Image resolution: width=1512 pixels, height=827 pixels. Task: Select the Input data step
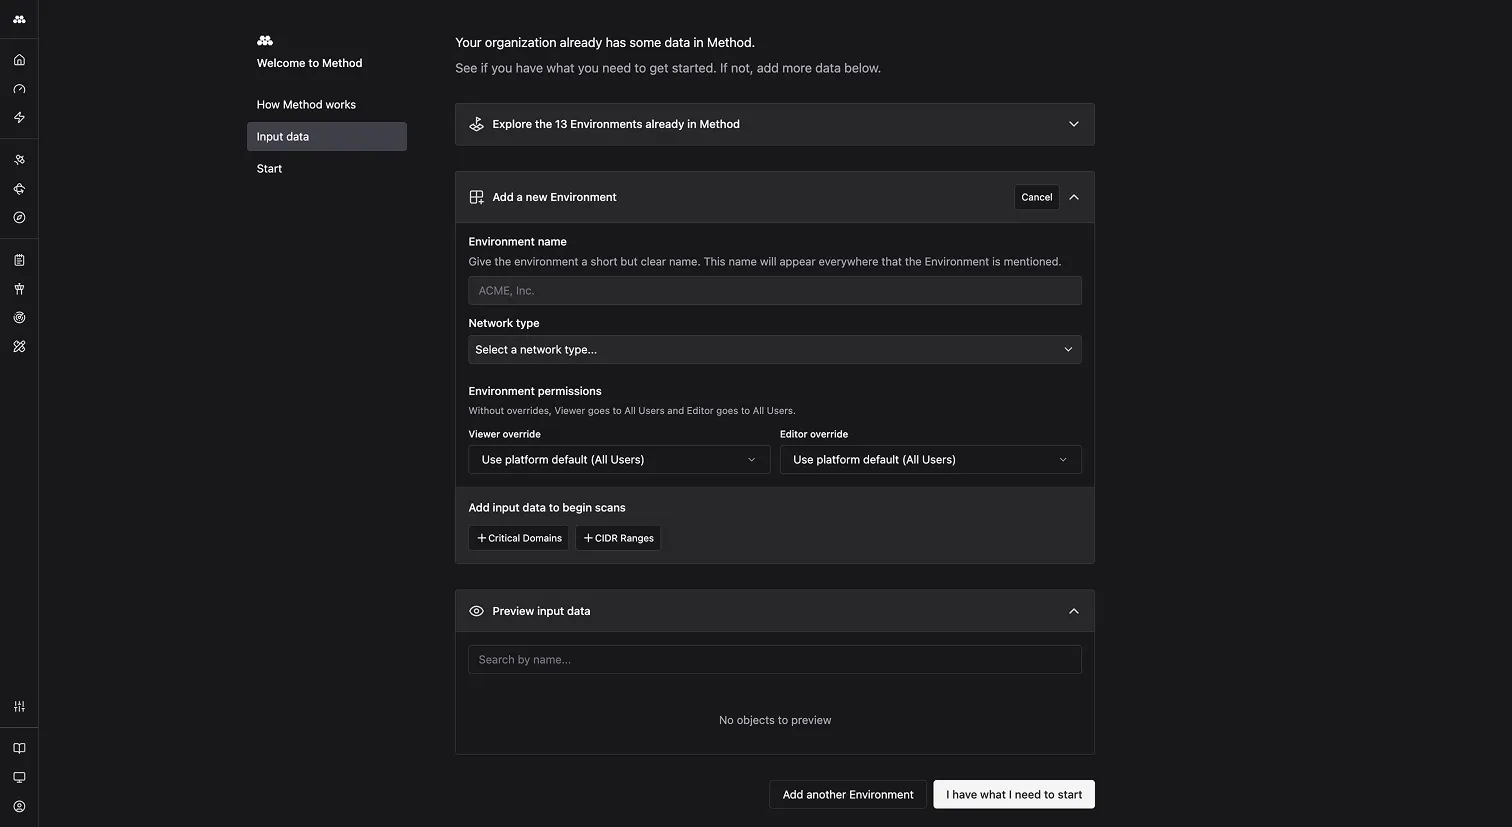327,137
